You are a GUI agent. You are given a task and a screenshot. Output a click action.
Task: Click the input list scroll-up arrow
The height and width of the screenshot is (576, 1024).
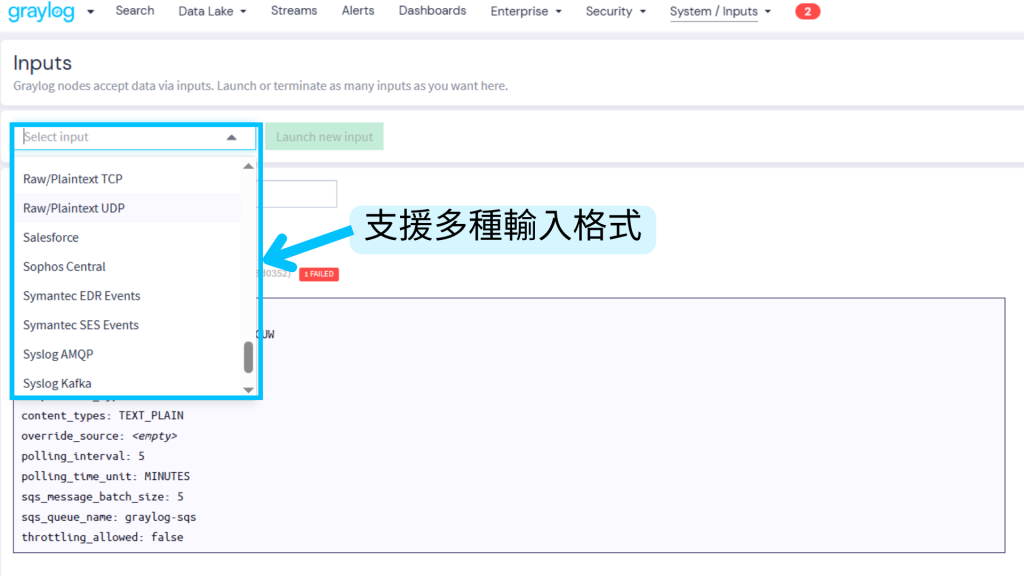[248, 167]
